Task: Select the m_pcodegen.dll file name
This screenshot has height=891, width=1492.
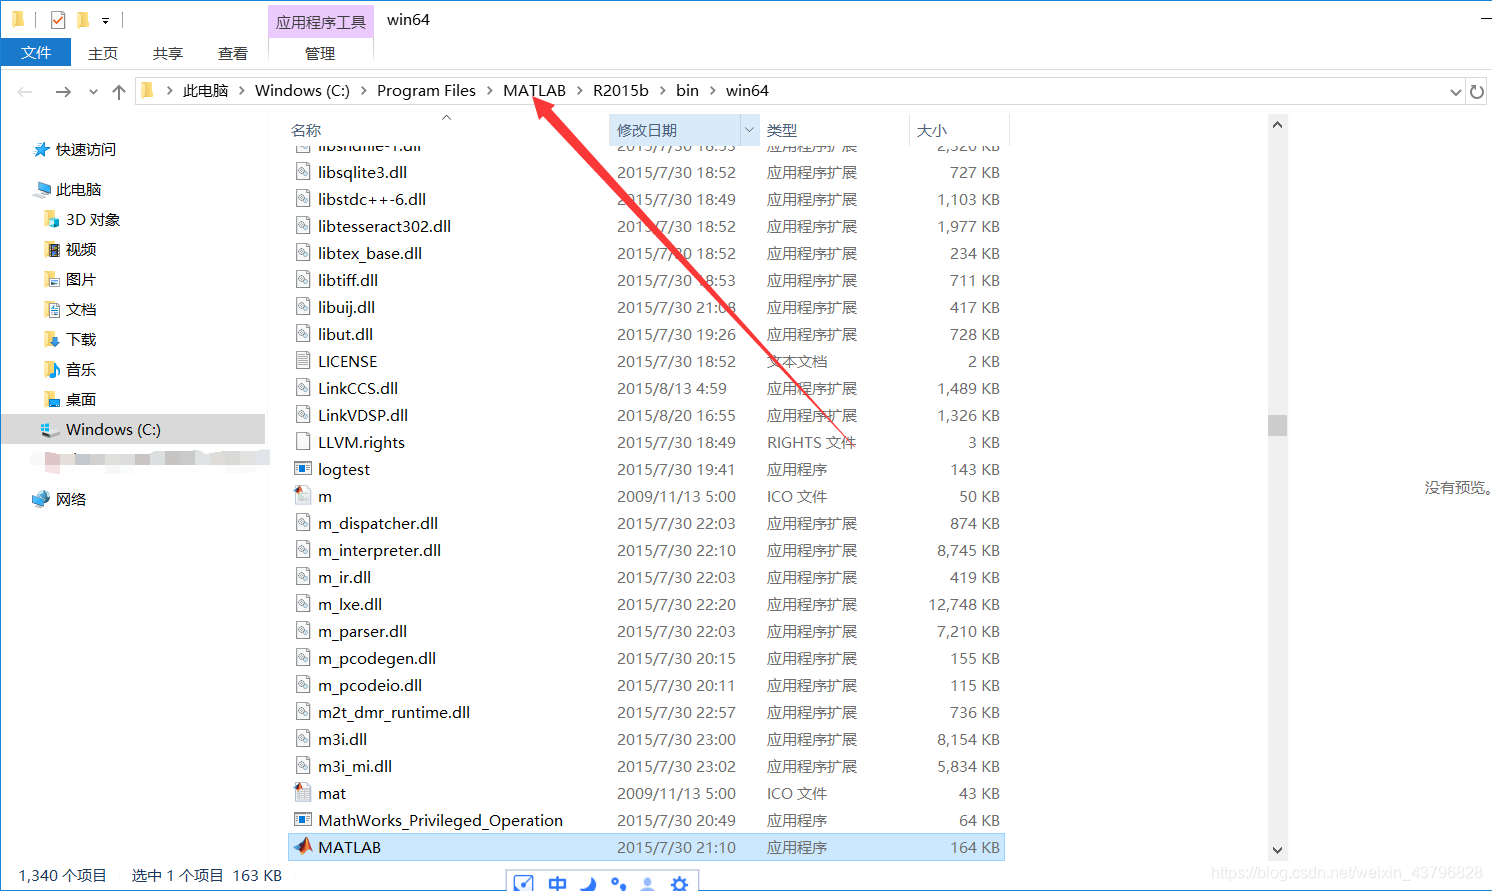Action: [377, 658]
